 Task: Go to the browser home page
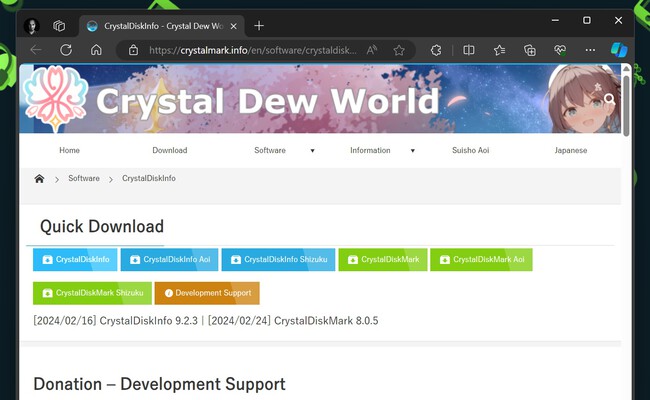click(x=96, y=50)
